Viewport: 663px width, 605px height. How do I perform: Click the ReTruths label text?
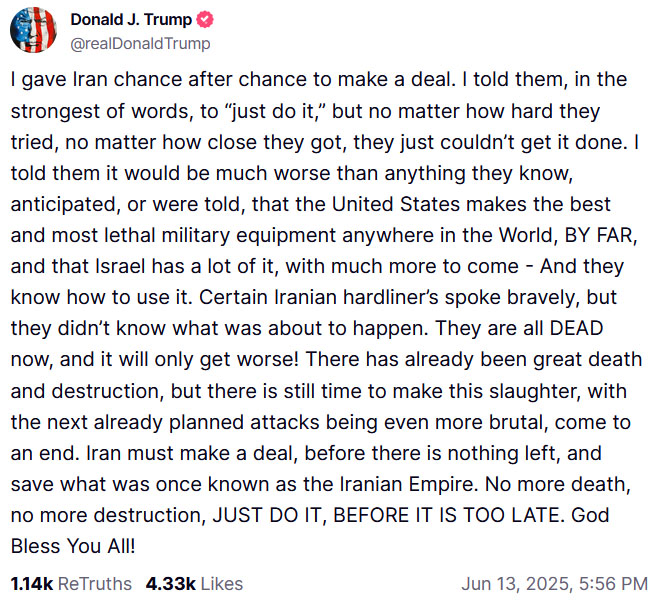pos(94,583)
